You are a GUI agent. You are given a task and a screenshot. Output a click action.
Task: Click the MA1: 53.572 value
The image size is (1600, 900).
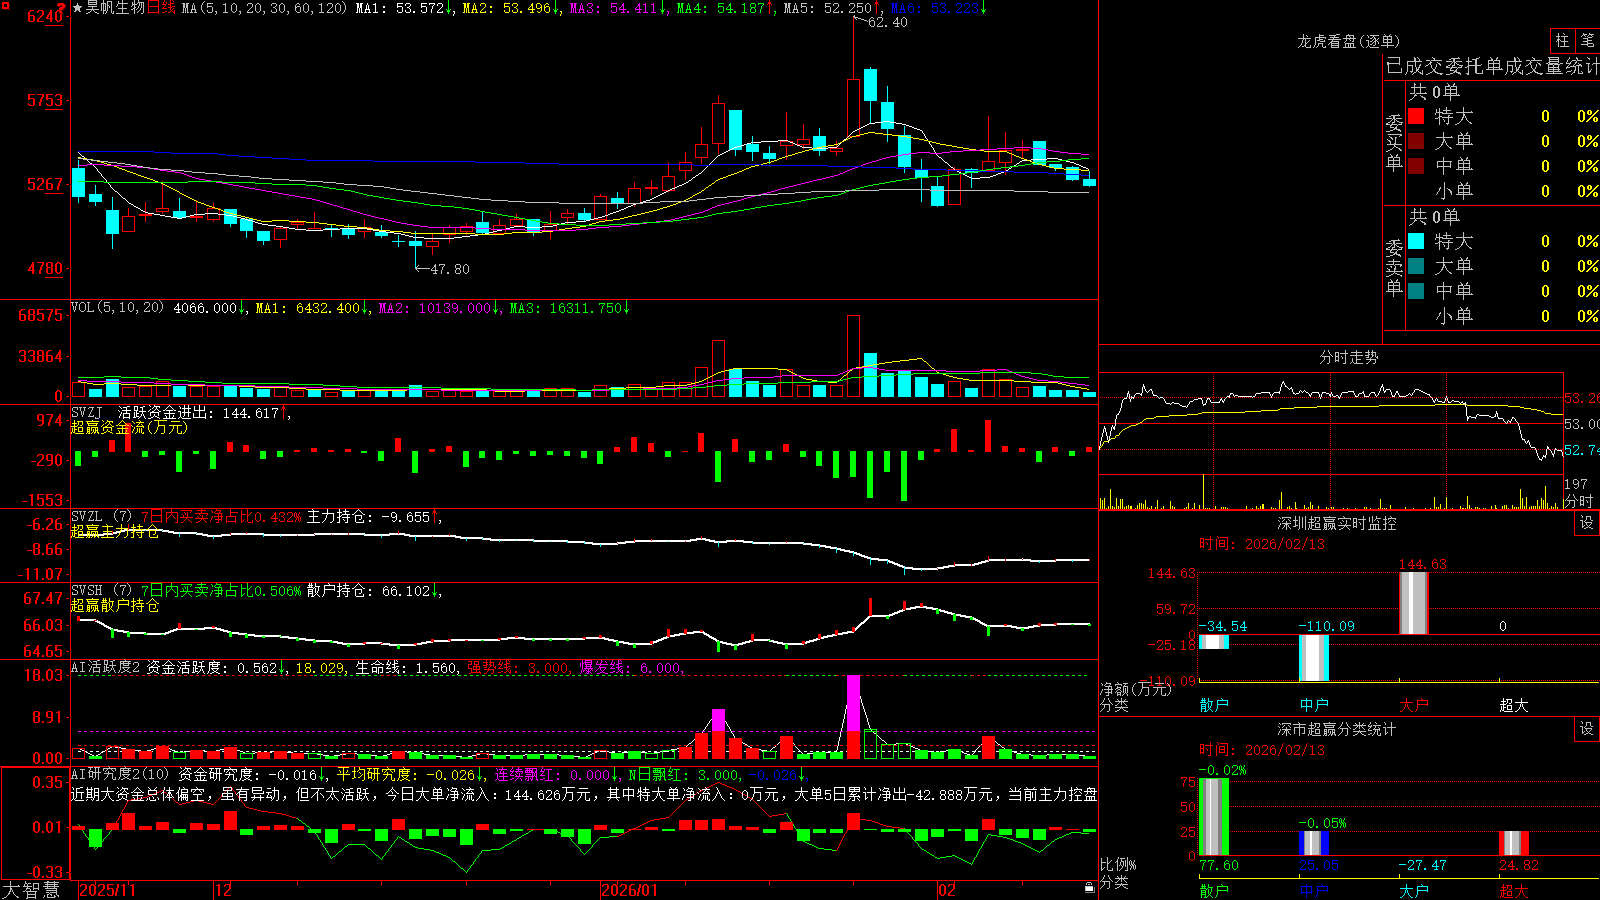coord(399,8)
